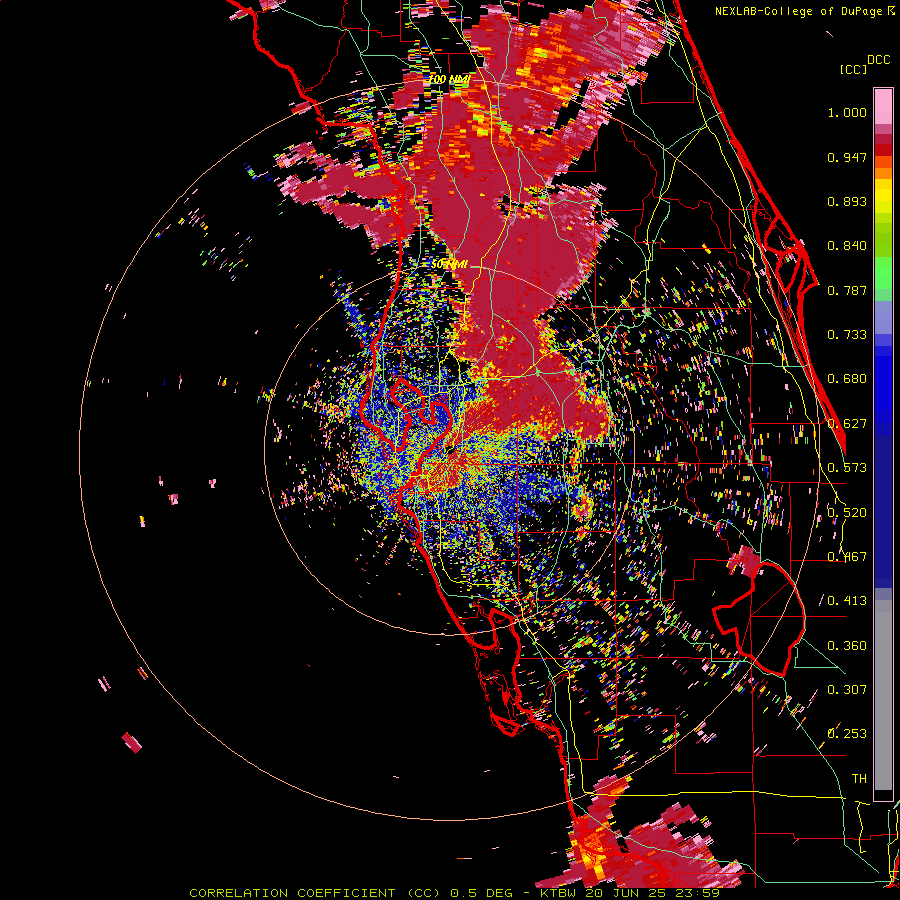Click the TH threshold legend label
The image size is (900, 900).
point(859,779)
